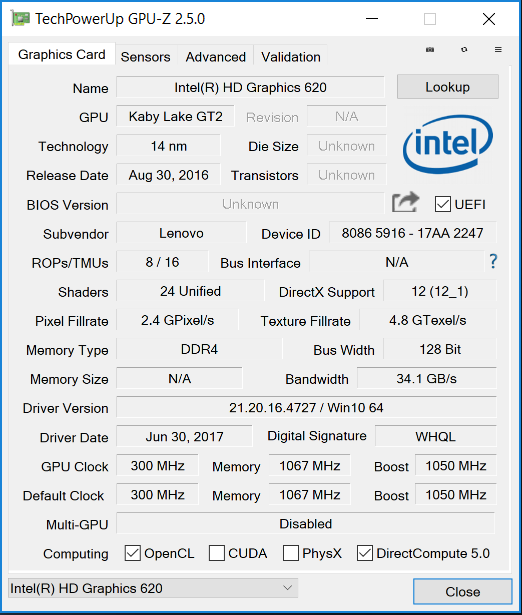The height and width of the screenshot is (615, 522).
Task: Click the Close button at bottom
Action: (x=462, y=591)
